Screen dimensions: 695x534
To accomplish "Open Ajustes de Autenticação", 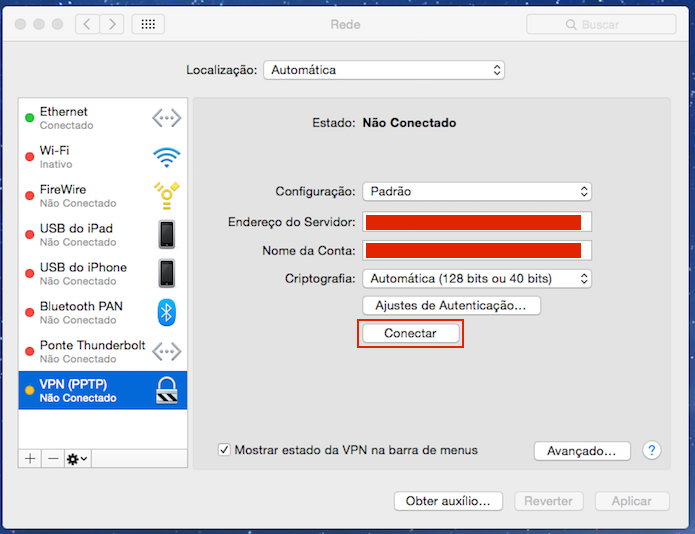I will (451, 306).
